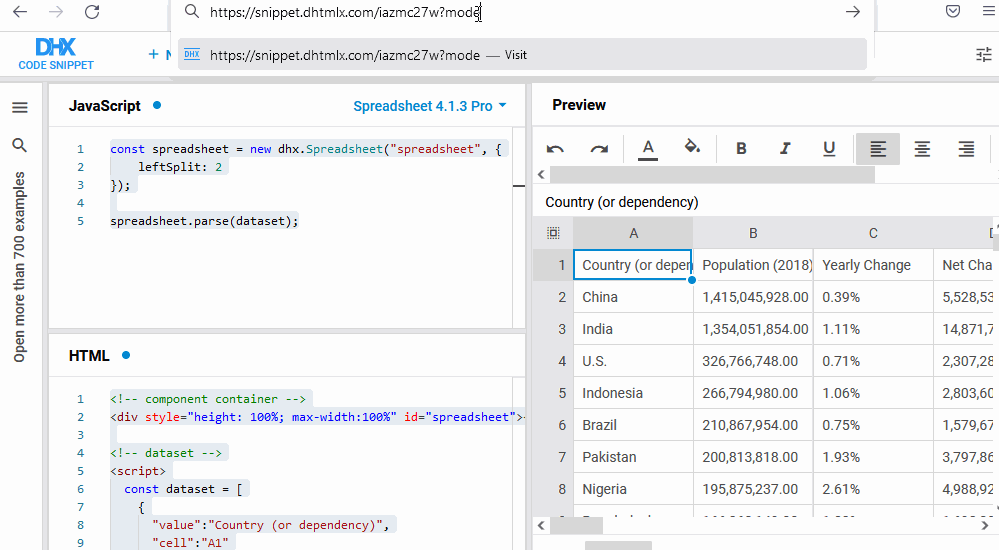Click the Yearly Change header cell

[x=873, y=265]
